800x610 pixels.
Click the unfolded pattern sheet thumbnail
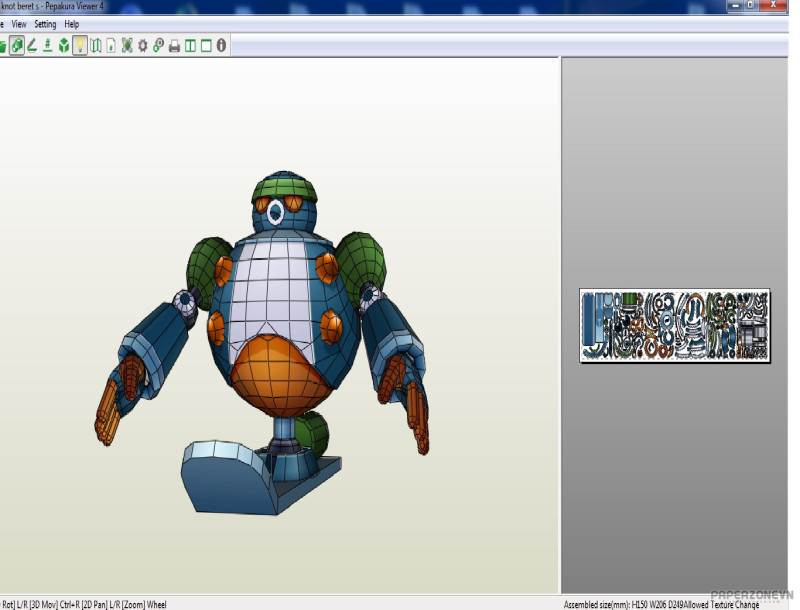[x=674, y=325]
